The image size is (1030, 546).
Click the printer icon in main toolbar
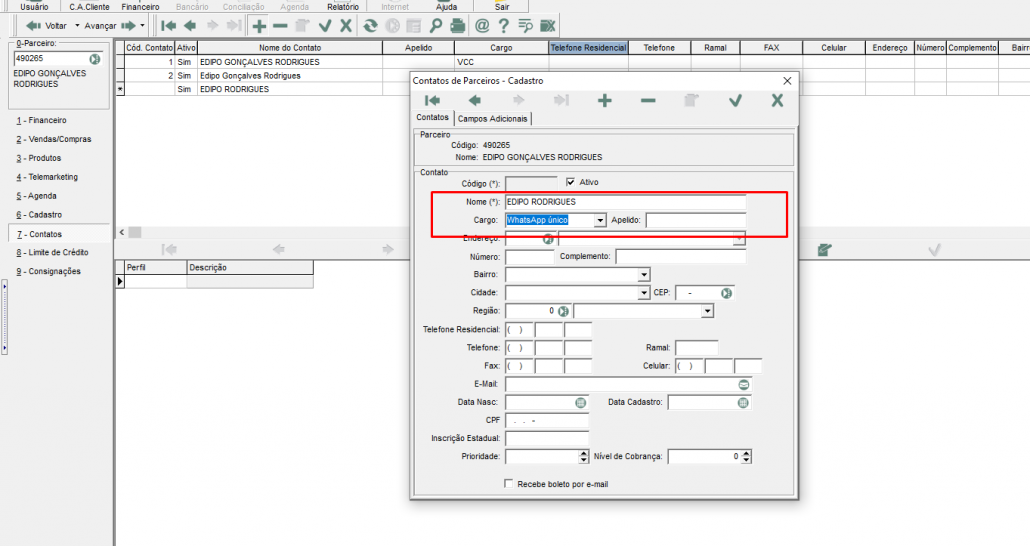coord(458,25)
